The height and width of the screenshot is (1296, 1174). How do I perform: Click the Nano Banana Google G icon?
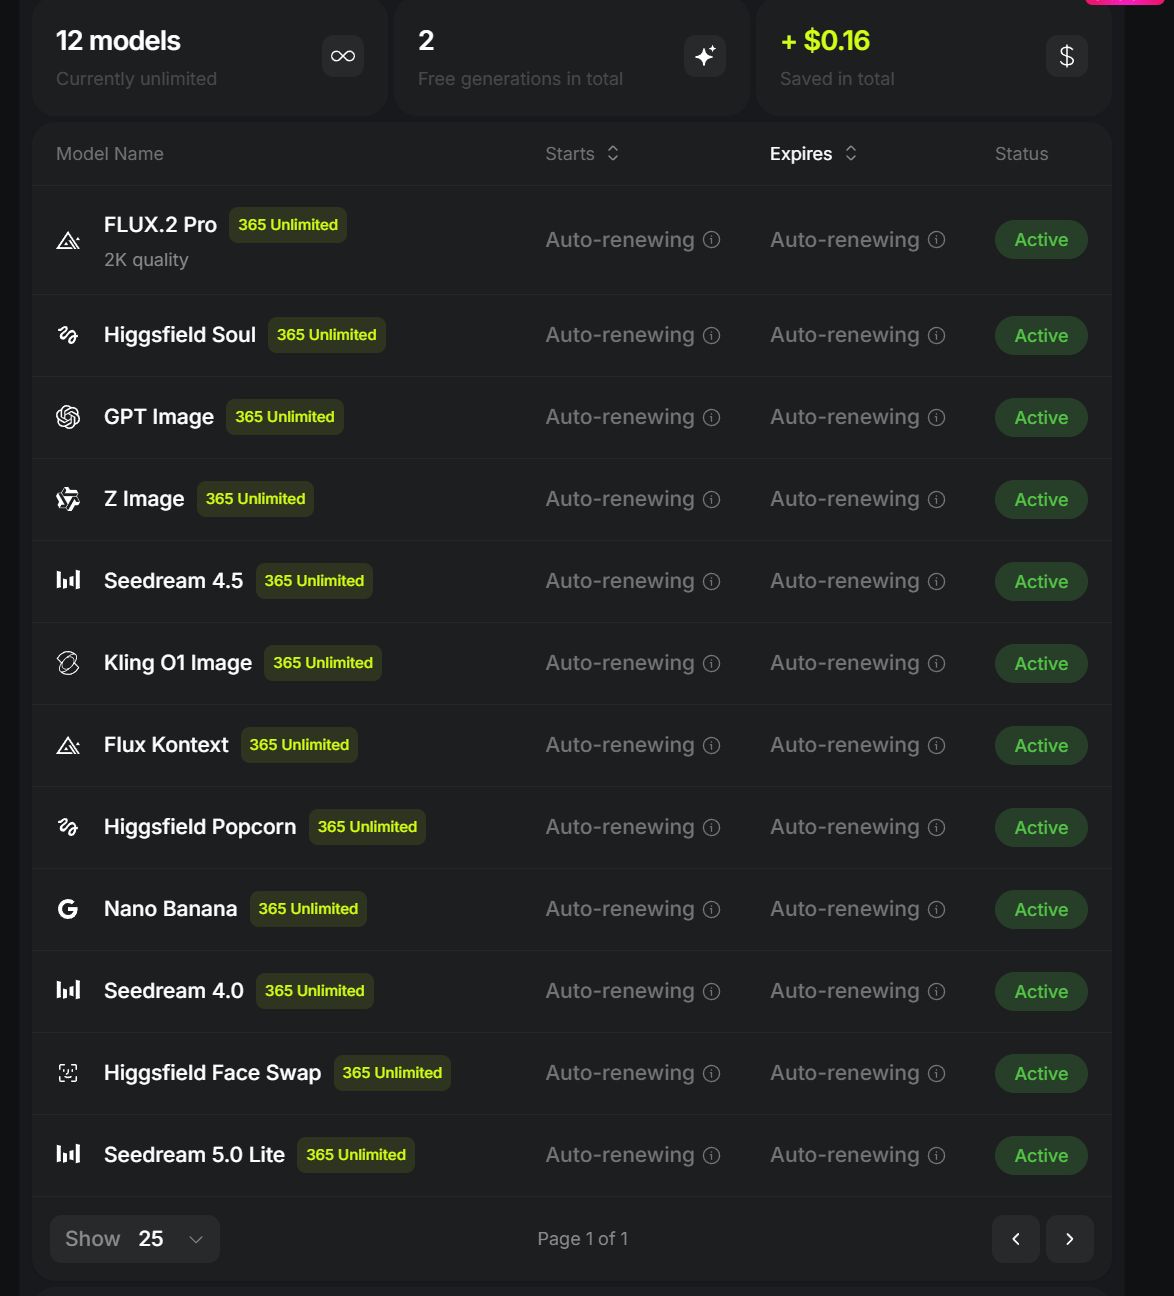point(68,909)
